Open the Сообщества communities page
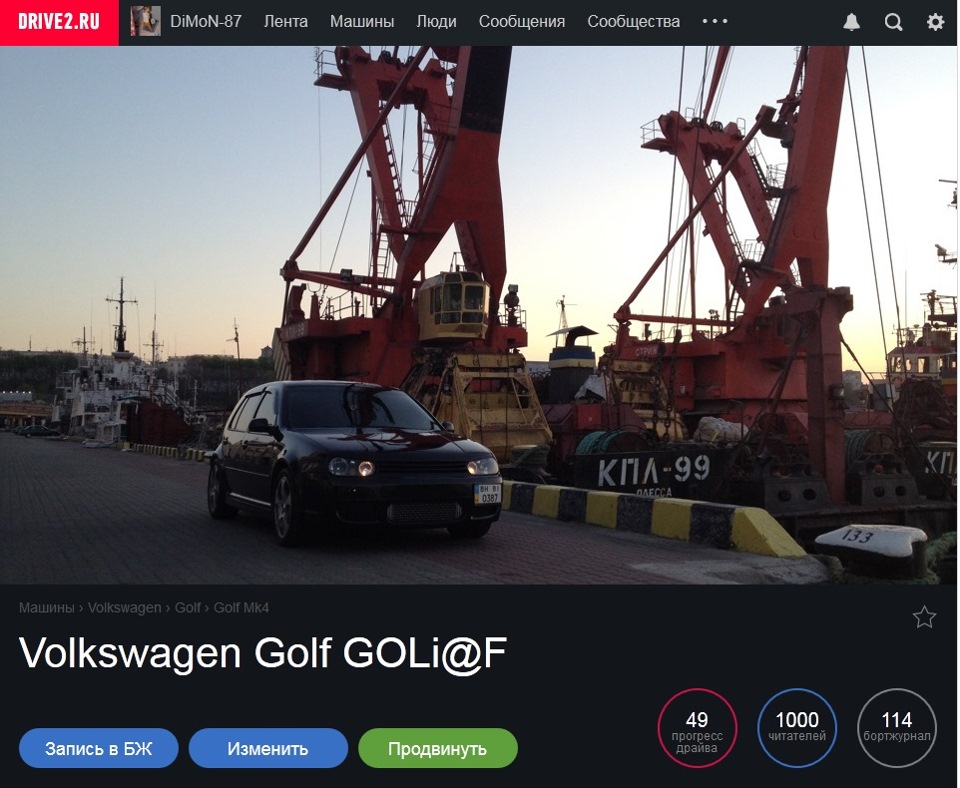The height and width of the screenshot is (788, 960). pyautogui.click(x=634, y=21)
